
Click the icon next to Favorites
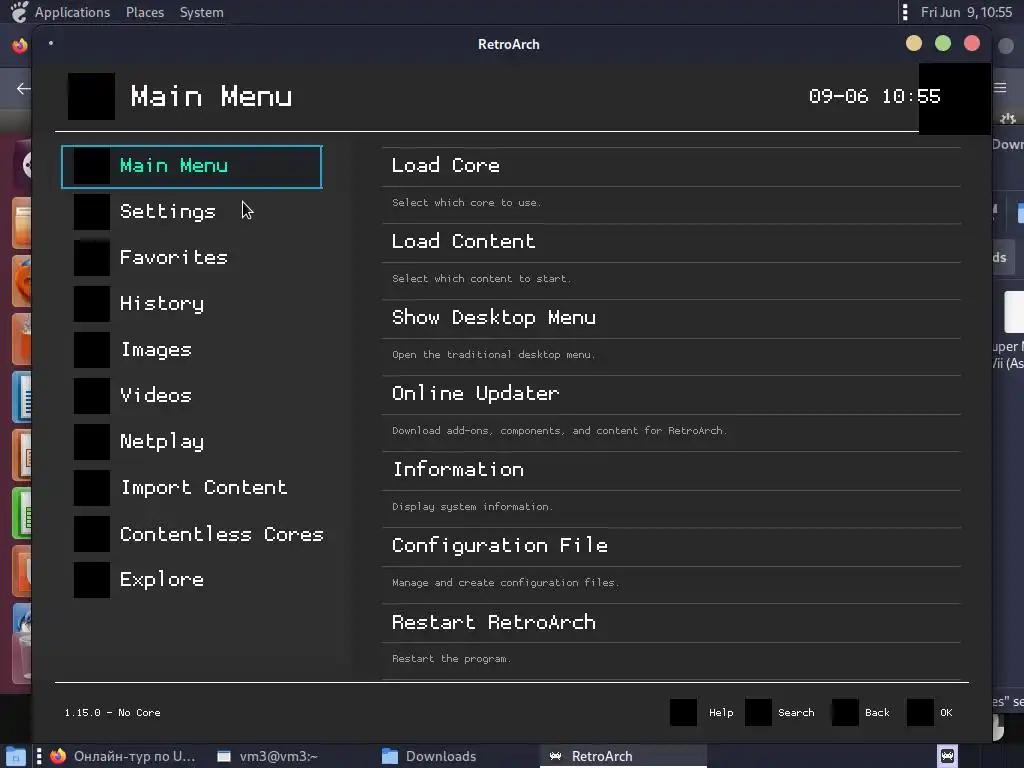click(91, 257)
